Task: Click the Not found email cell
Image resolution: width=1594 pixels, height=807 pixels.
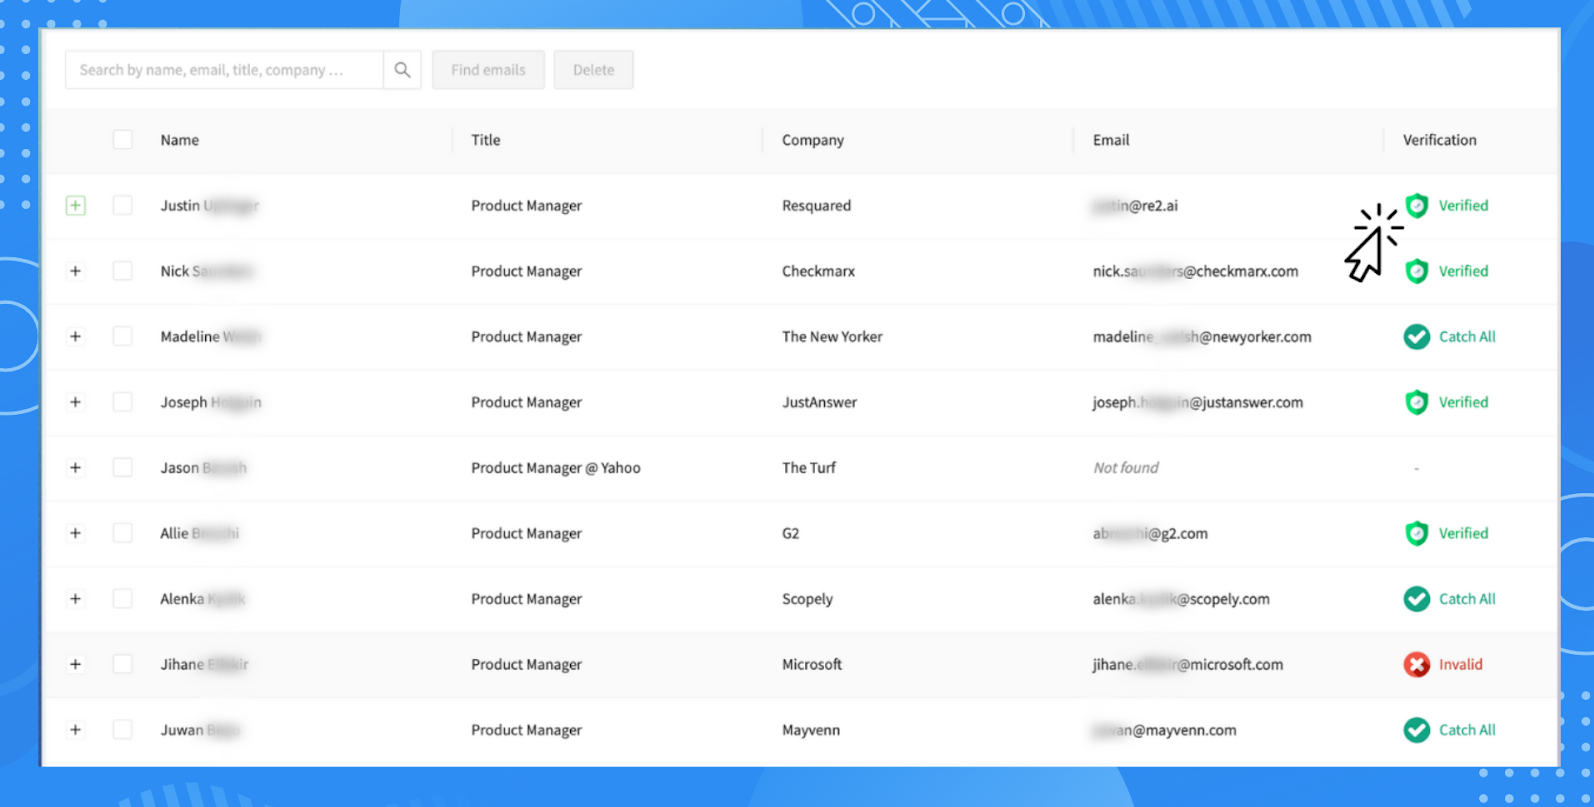Action: point(1126,468)
